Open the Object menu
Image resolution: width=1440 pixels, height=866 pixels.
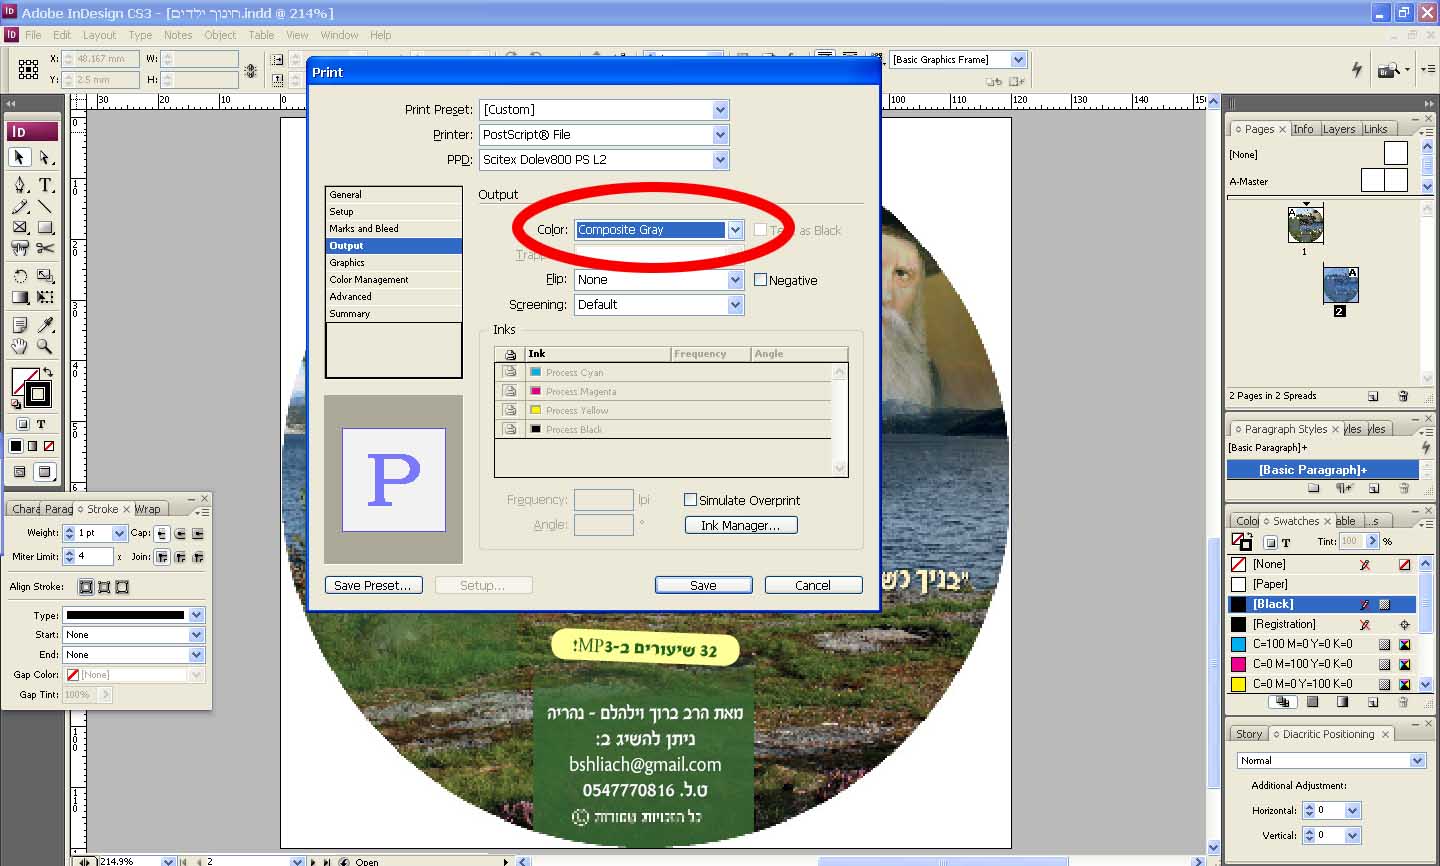[x=220, y=35]
